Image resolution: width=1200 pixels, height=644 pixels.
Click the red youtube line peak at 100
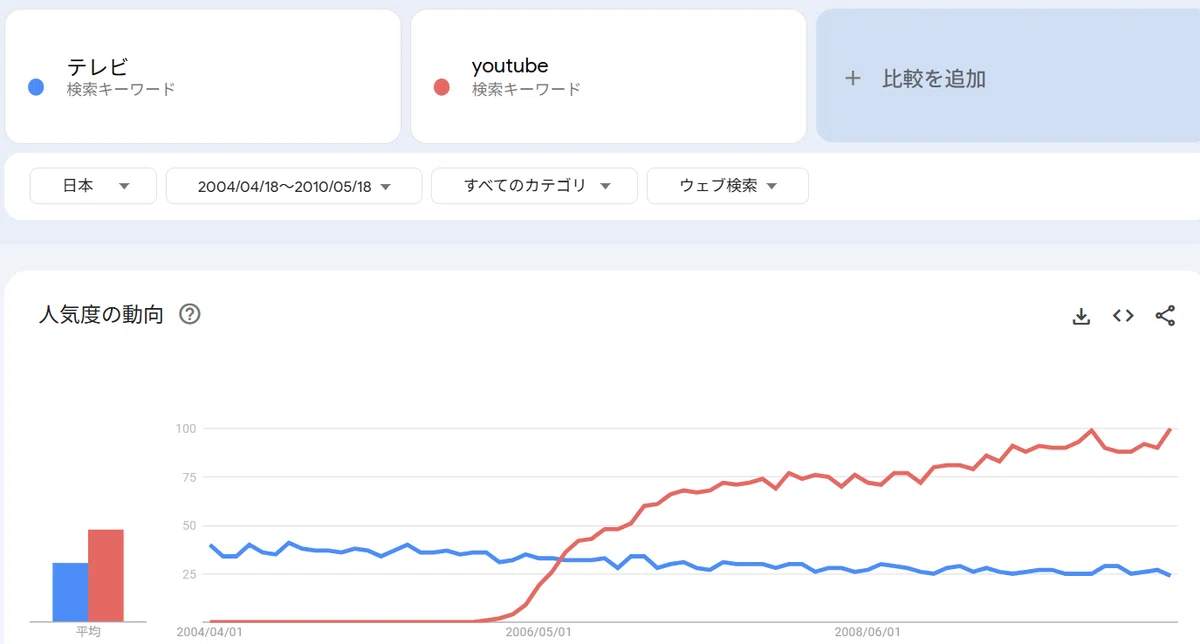[1169, 430]
